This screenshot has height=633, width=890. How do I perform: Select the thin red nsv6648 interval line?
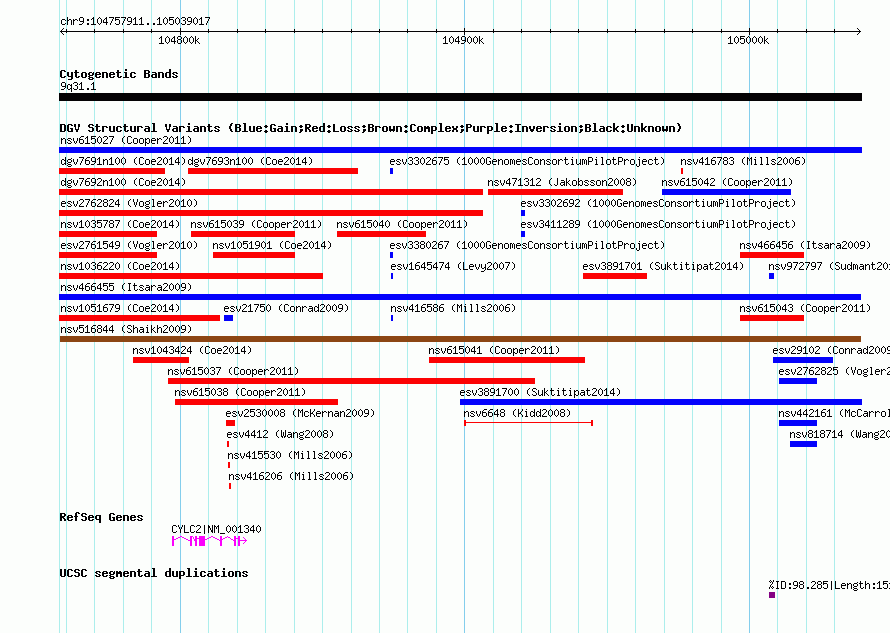[x=528, y=423]
